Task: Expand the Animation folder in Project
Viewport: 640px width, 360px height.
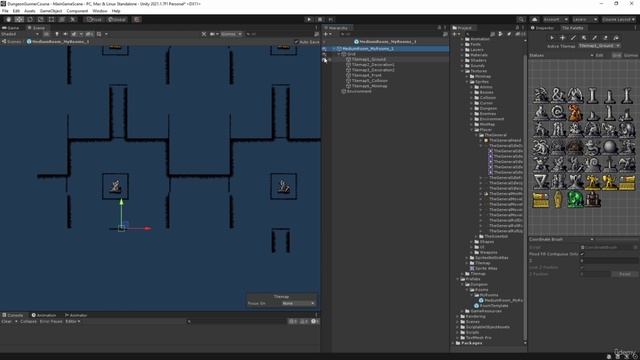Action: pyautogui.click(x=462, y=39)
